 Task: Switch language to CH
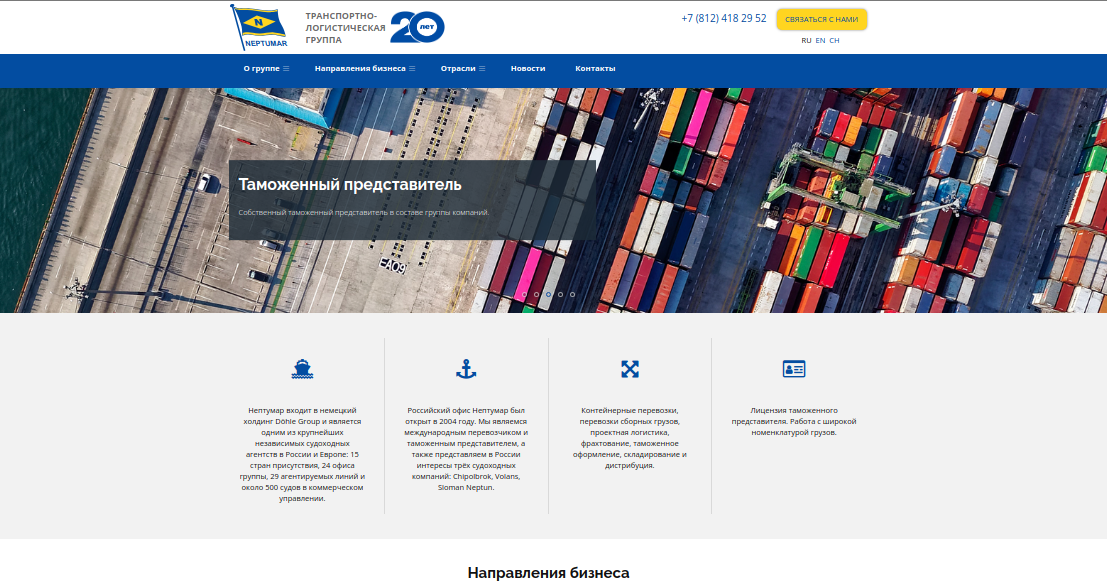pos(834,40)
